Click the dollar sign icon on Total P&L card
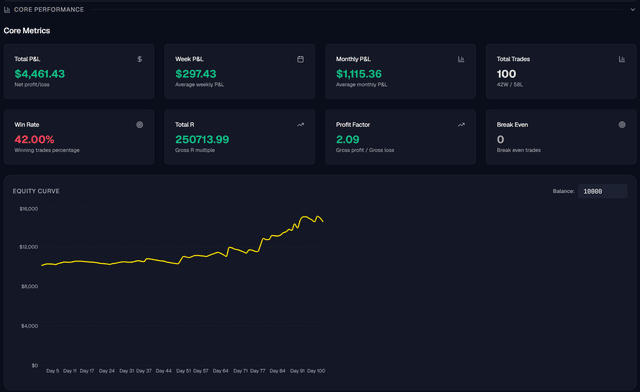 pyautogui.click(x=140, y=59)
